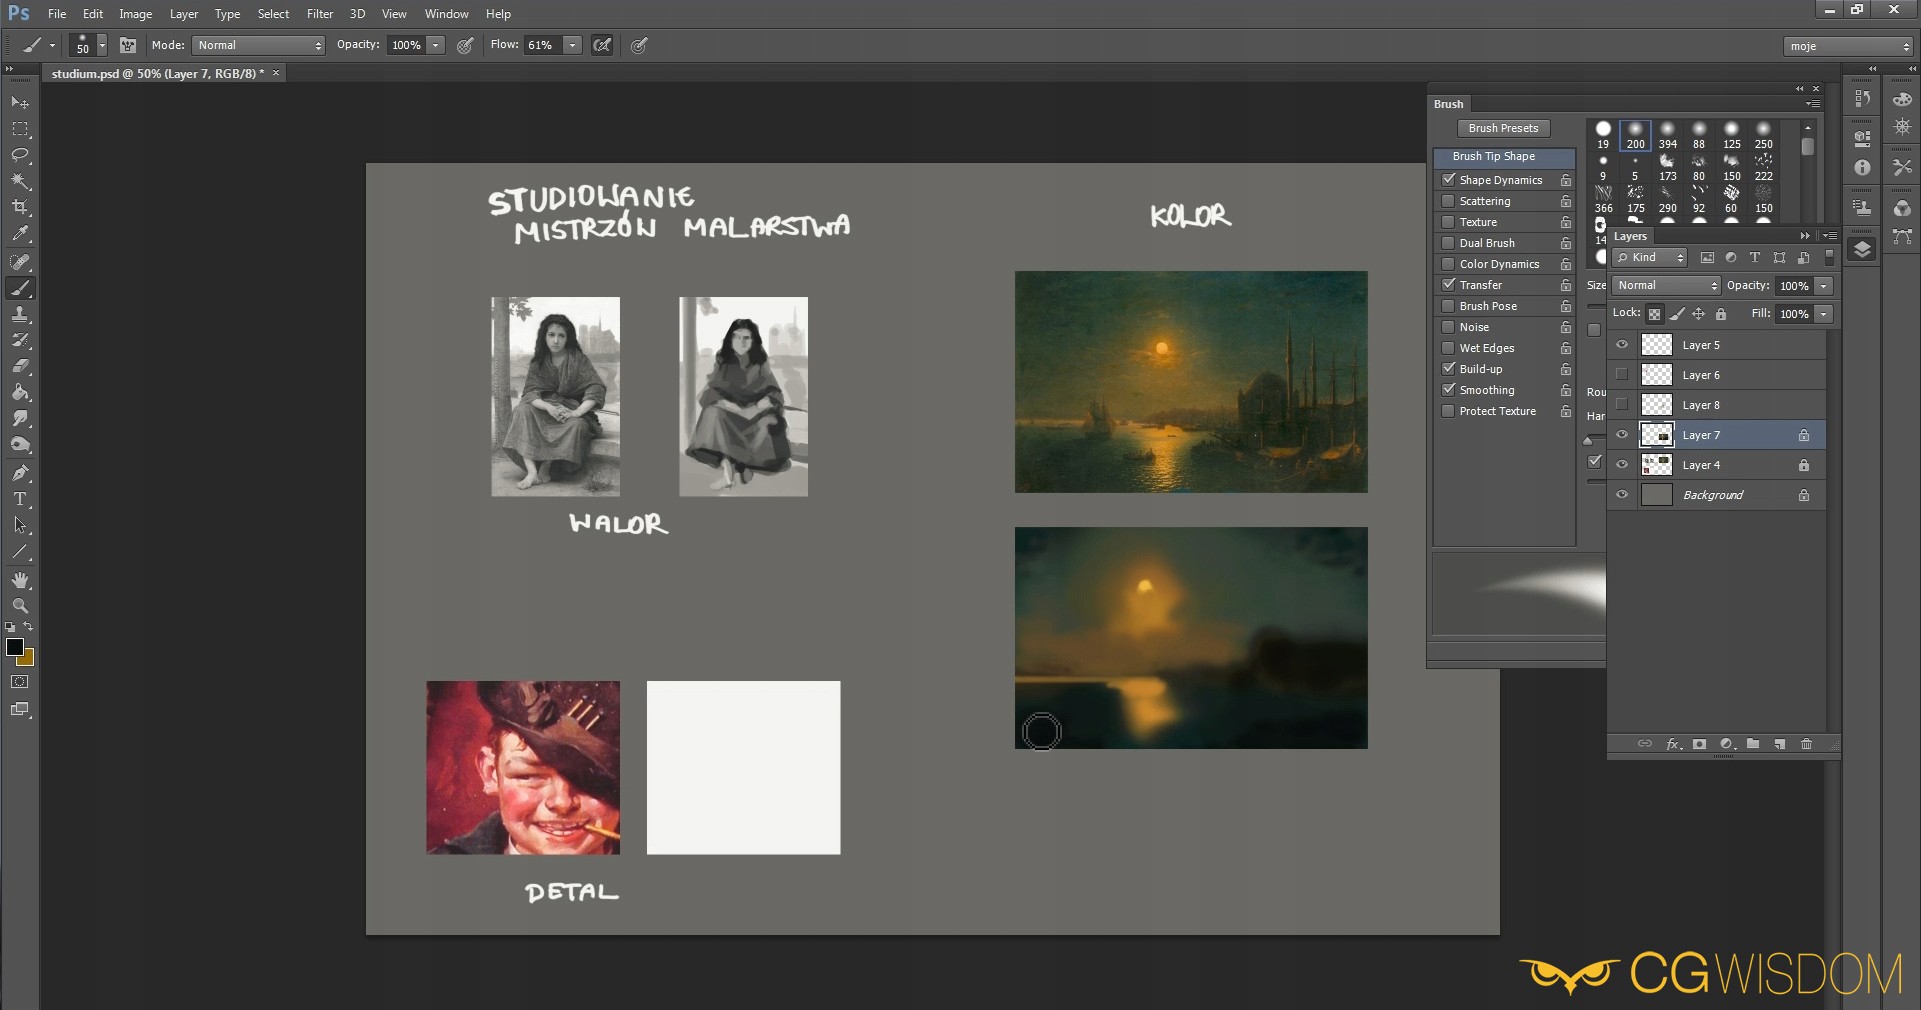Viewport: 1921px width, 1010px height.
Task: Enable the Scattering checkbox
Action: [1448, 201]
